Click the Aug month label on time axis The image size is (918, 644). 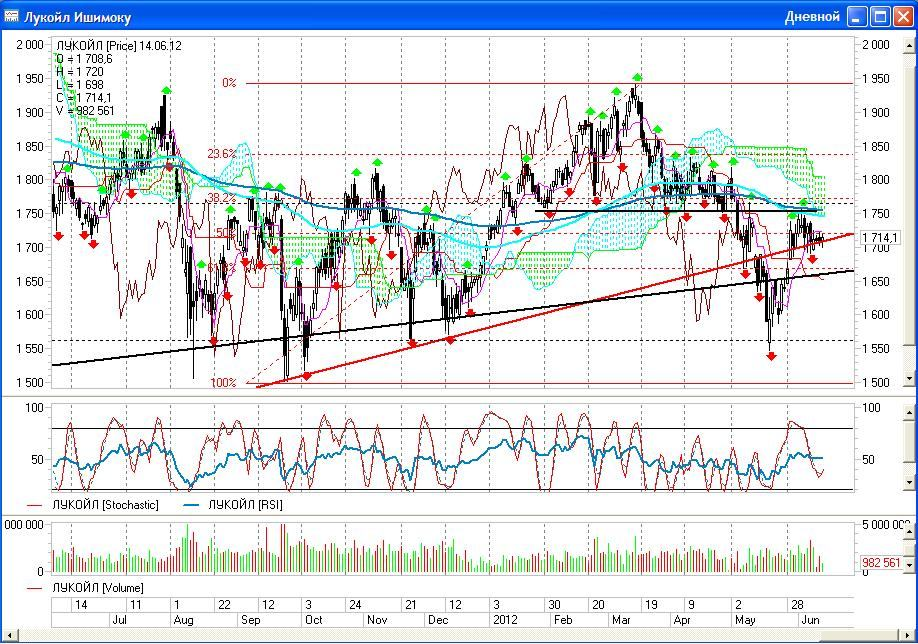click(x=183, y=619)
